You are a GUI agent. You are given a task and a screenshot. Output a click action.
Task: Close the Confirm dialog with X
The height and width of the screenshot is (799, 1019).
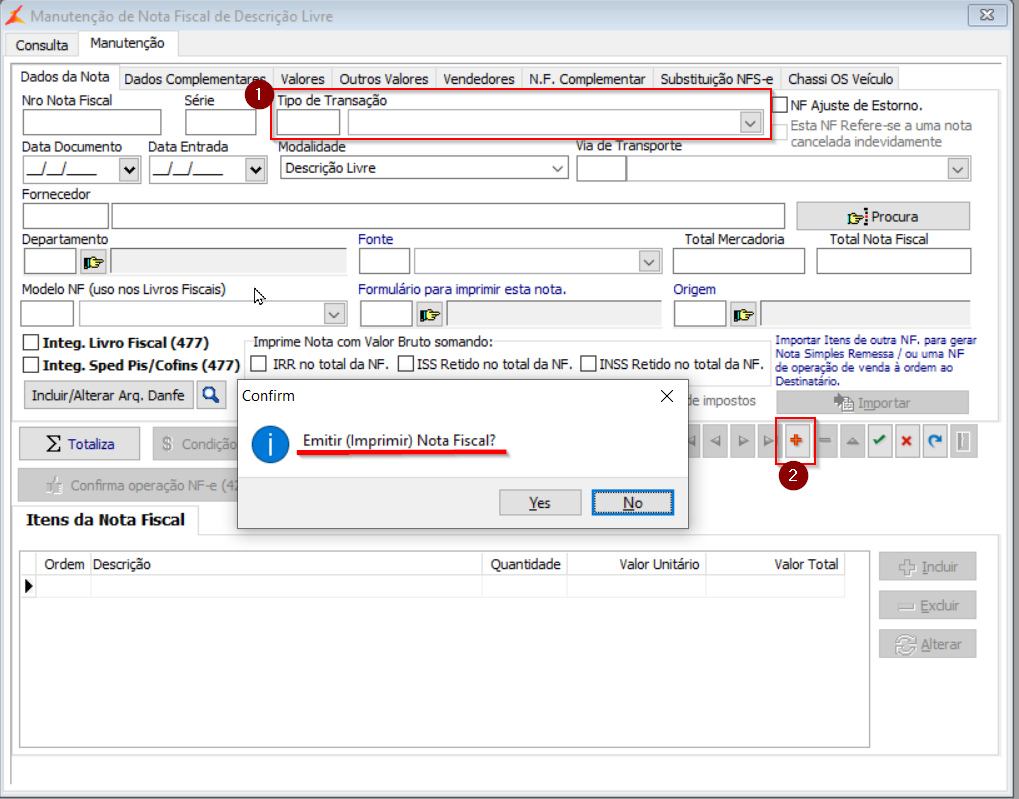(667, 396)
